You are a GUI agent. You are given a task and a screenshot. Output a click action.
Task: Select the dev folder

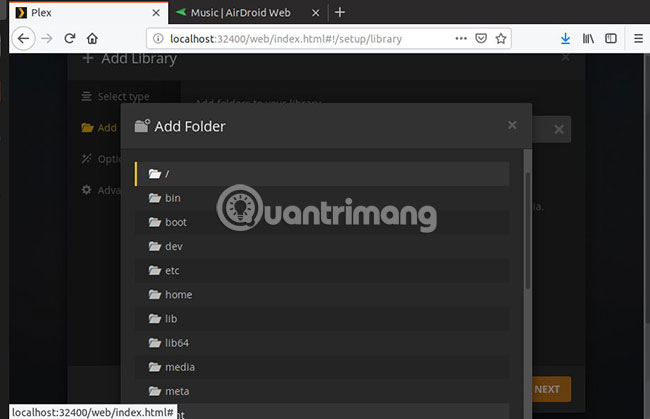[x=322, y=246]
